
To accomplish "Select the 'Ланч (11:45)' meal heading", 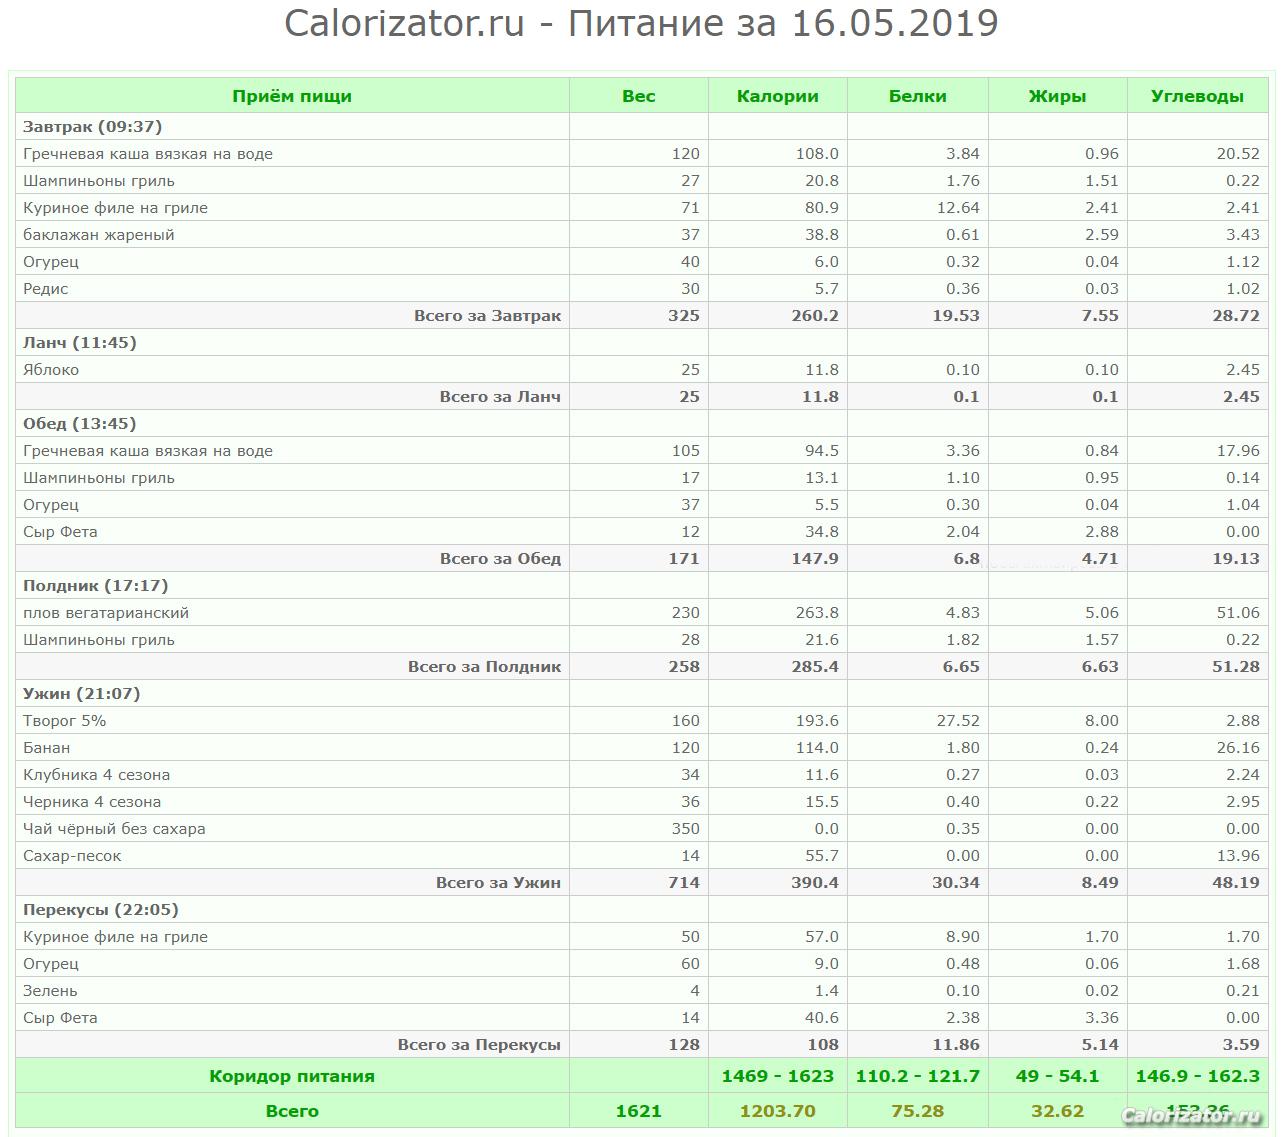I will click(x=80, y=343).
